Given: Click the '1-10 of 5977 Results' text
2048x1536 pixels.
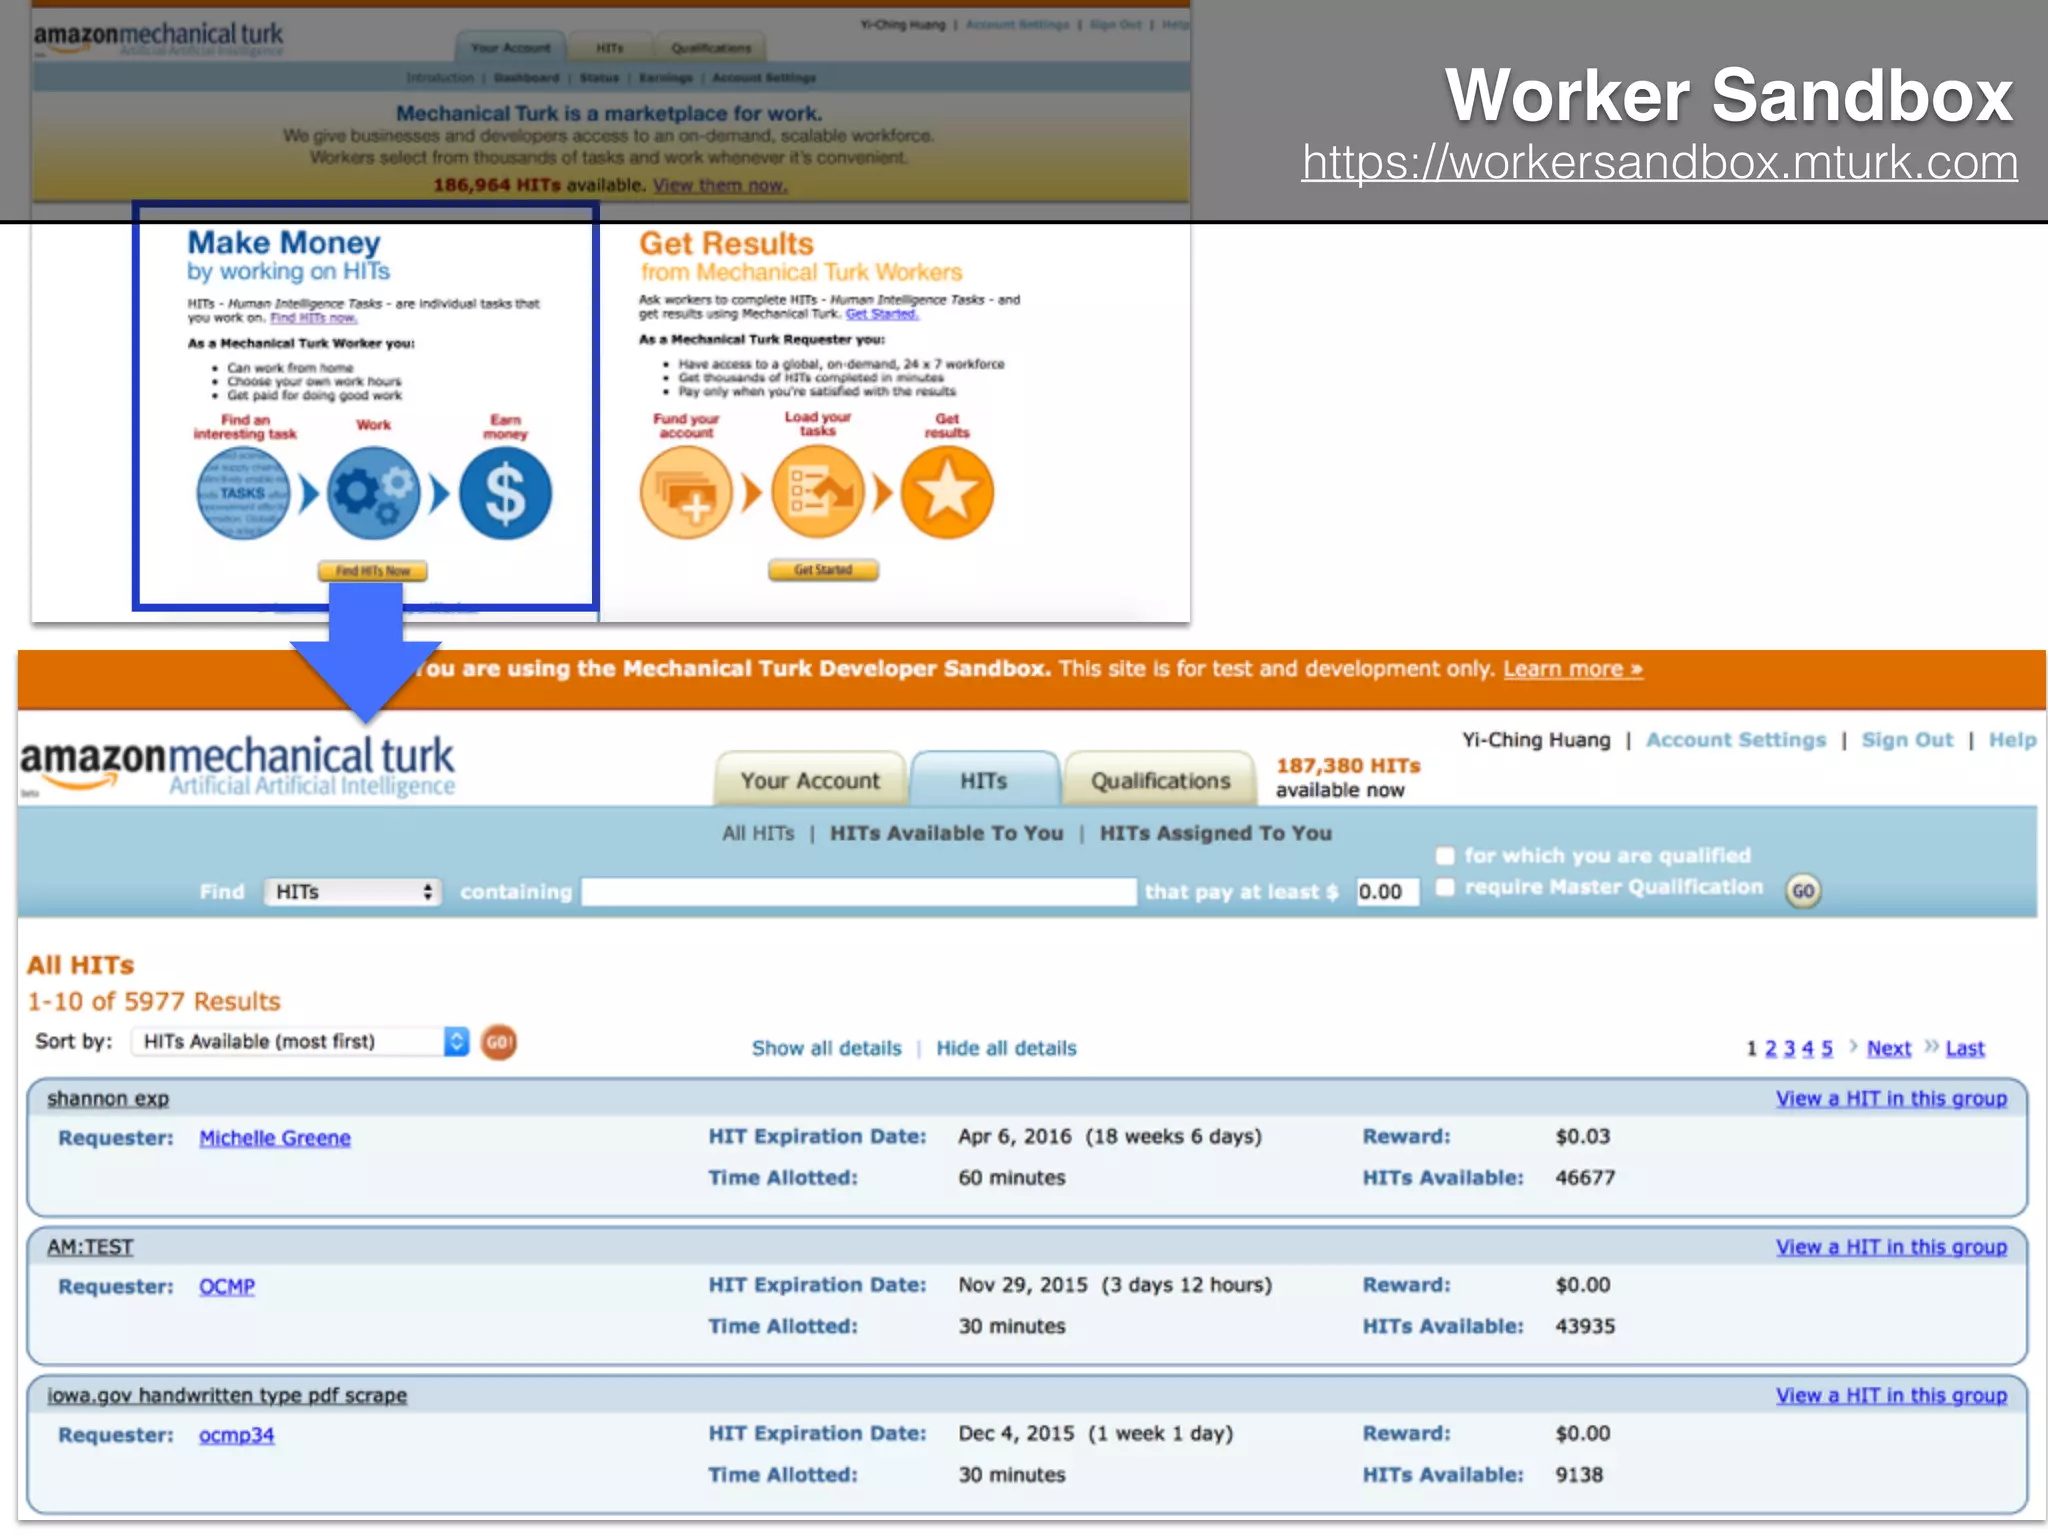Looking at the screenshot, I should (x=154, y=1001).
